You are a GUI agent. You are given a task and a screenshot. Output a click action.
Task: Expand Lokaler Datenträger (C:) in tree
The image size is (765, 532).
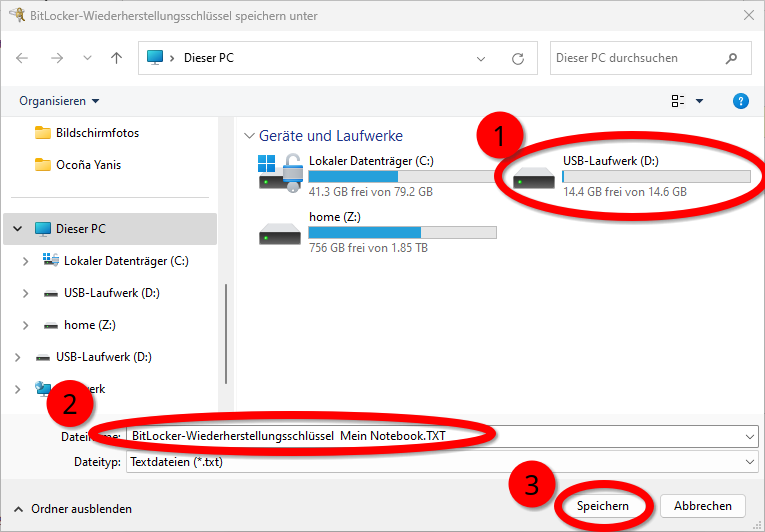25,261
